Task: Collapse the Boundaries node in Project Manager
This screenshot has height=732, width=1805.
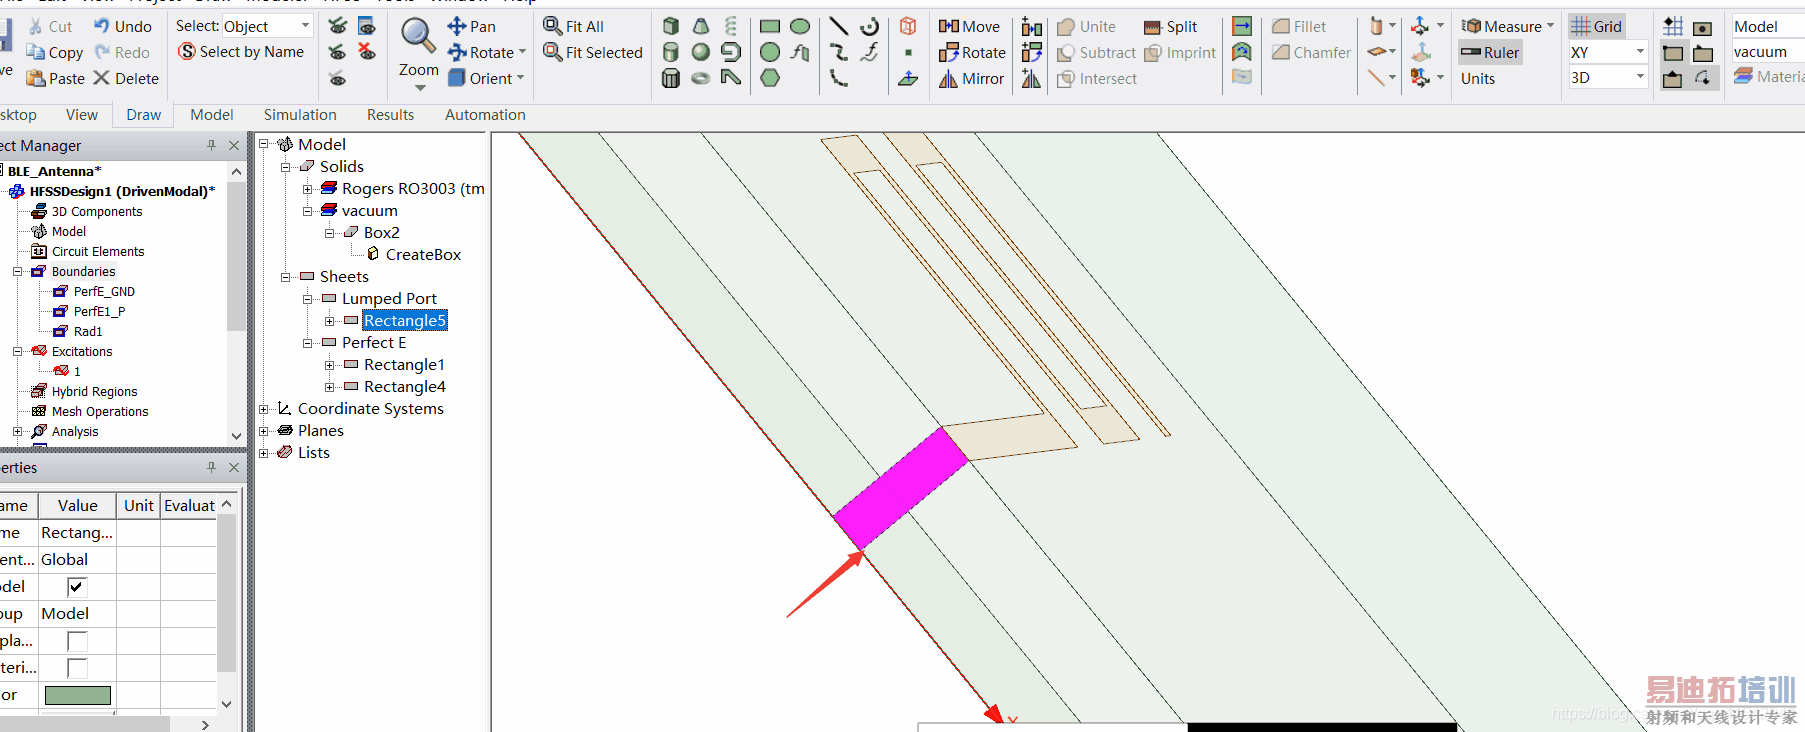Action: 17,271
